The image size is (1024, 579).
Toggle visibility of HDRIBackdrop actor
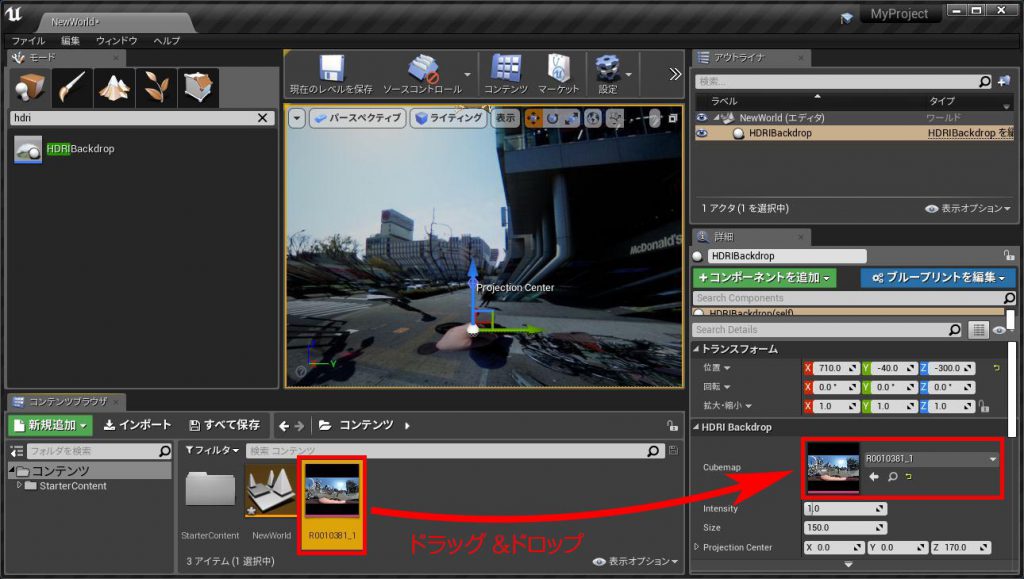coord(701,133)
